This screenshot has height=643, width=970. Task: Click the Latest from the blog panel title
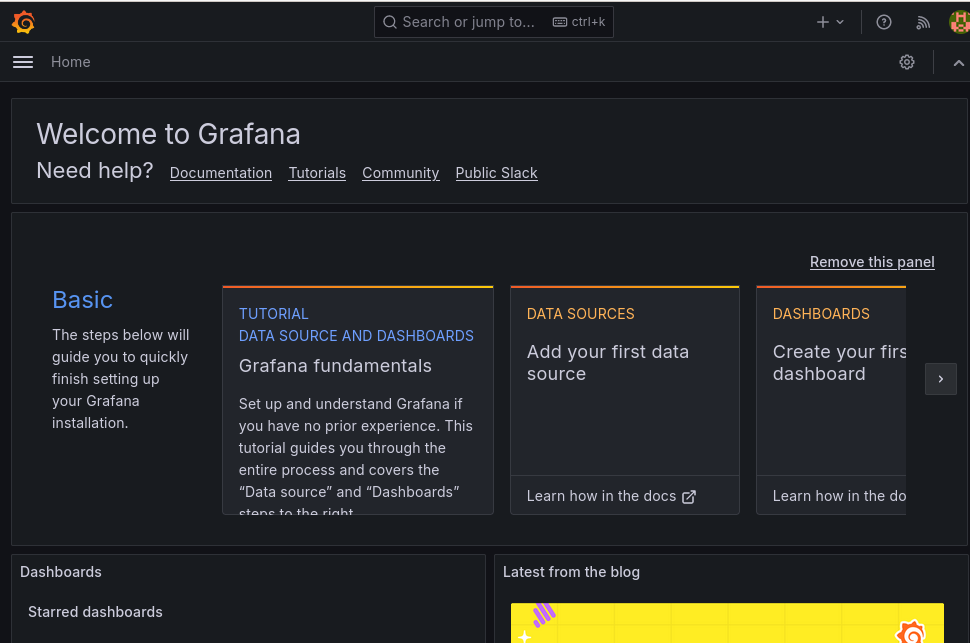571,572
